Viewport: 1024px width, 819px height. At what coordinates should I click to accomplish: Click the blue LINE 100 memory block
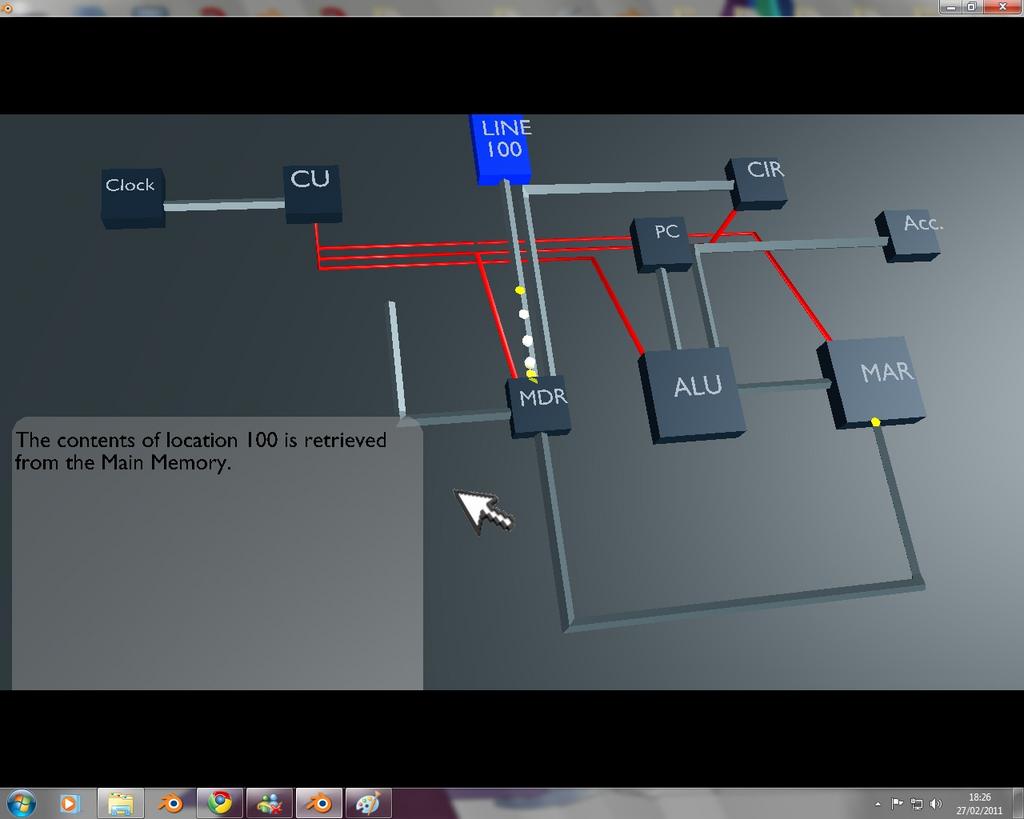[501, 150]
